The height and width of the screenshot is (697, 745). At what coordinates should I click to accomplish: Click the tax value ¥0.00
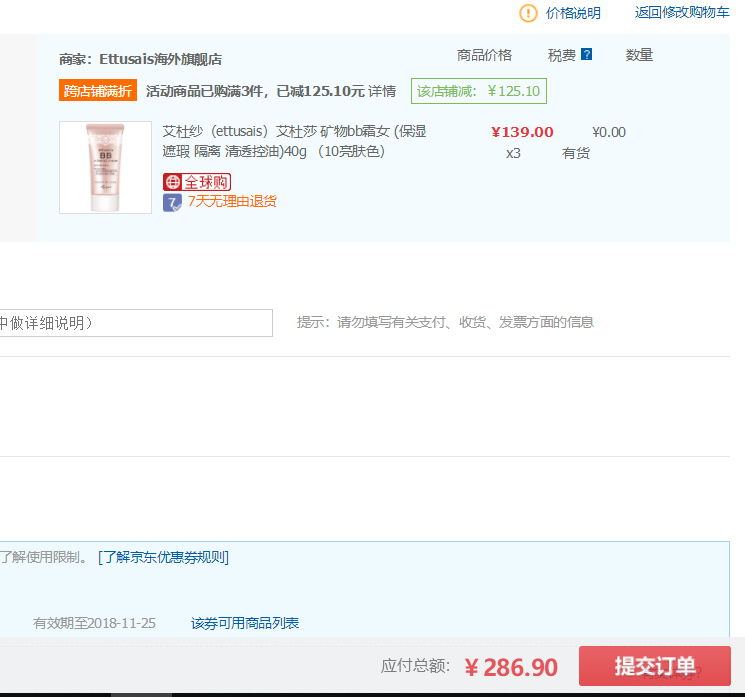(609, 132)
